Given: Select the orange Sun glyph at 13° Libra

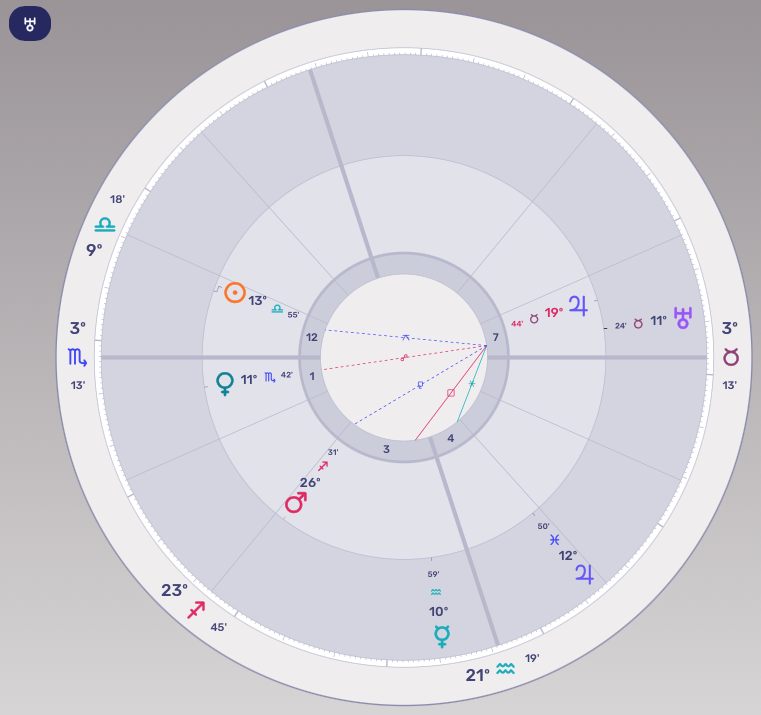Looking at the screenshot, I should pyautogui.click(x=234, y=293).
